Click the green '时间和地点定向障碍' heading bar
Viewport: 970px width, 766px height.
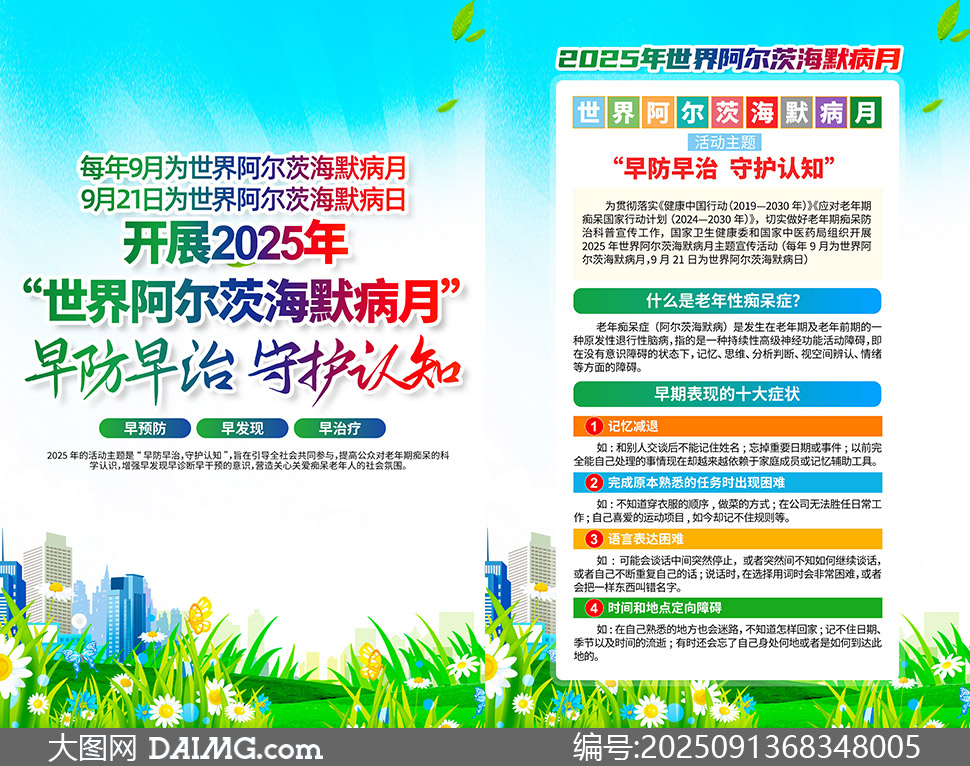(728, 608)
